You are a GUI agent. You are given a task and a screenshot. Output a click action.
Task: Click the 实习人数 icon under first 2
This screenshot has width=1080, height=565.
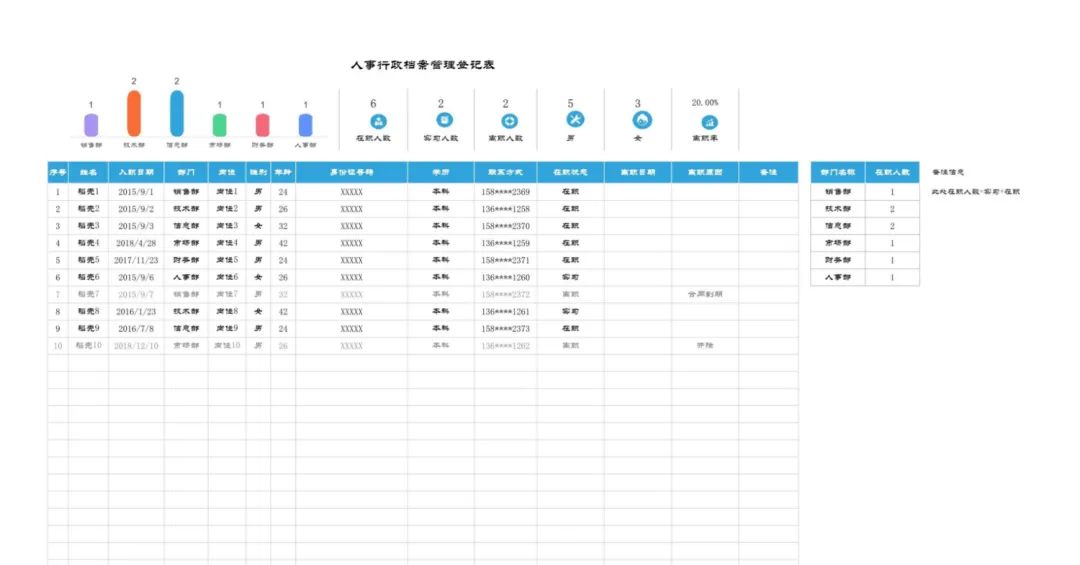pos(444,120)
